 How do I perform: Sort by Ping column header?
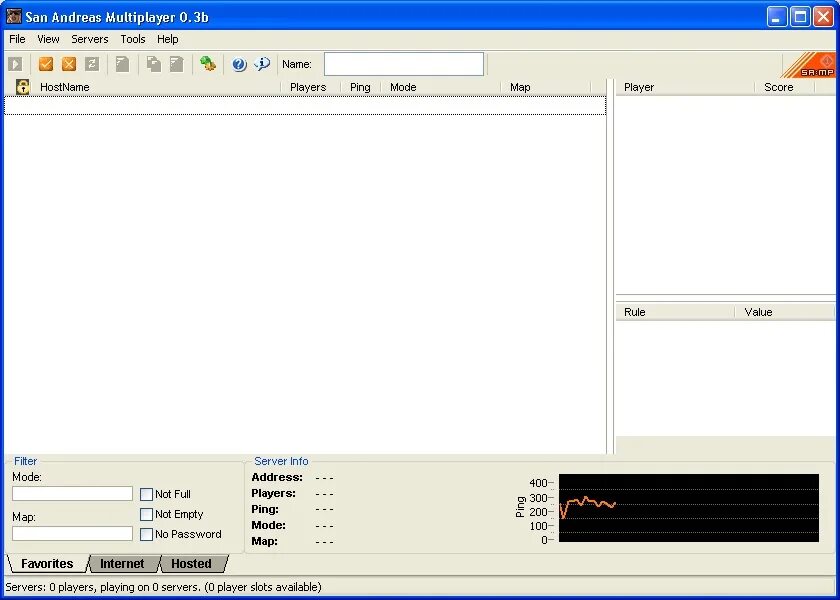coord(361,87)
